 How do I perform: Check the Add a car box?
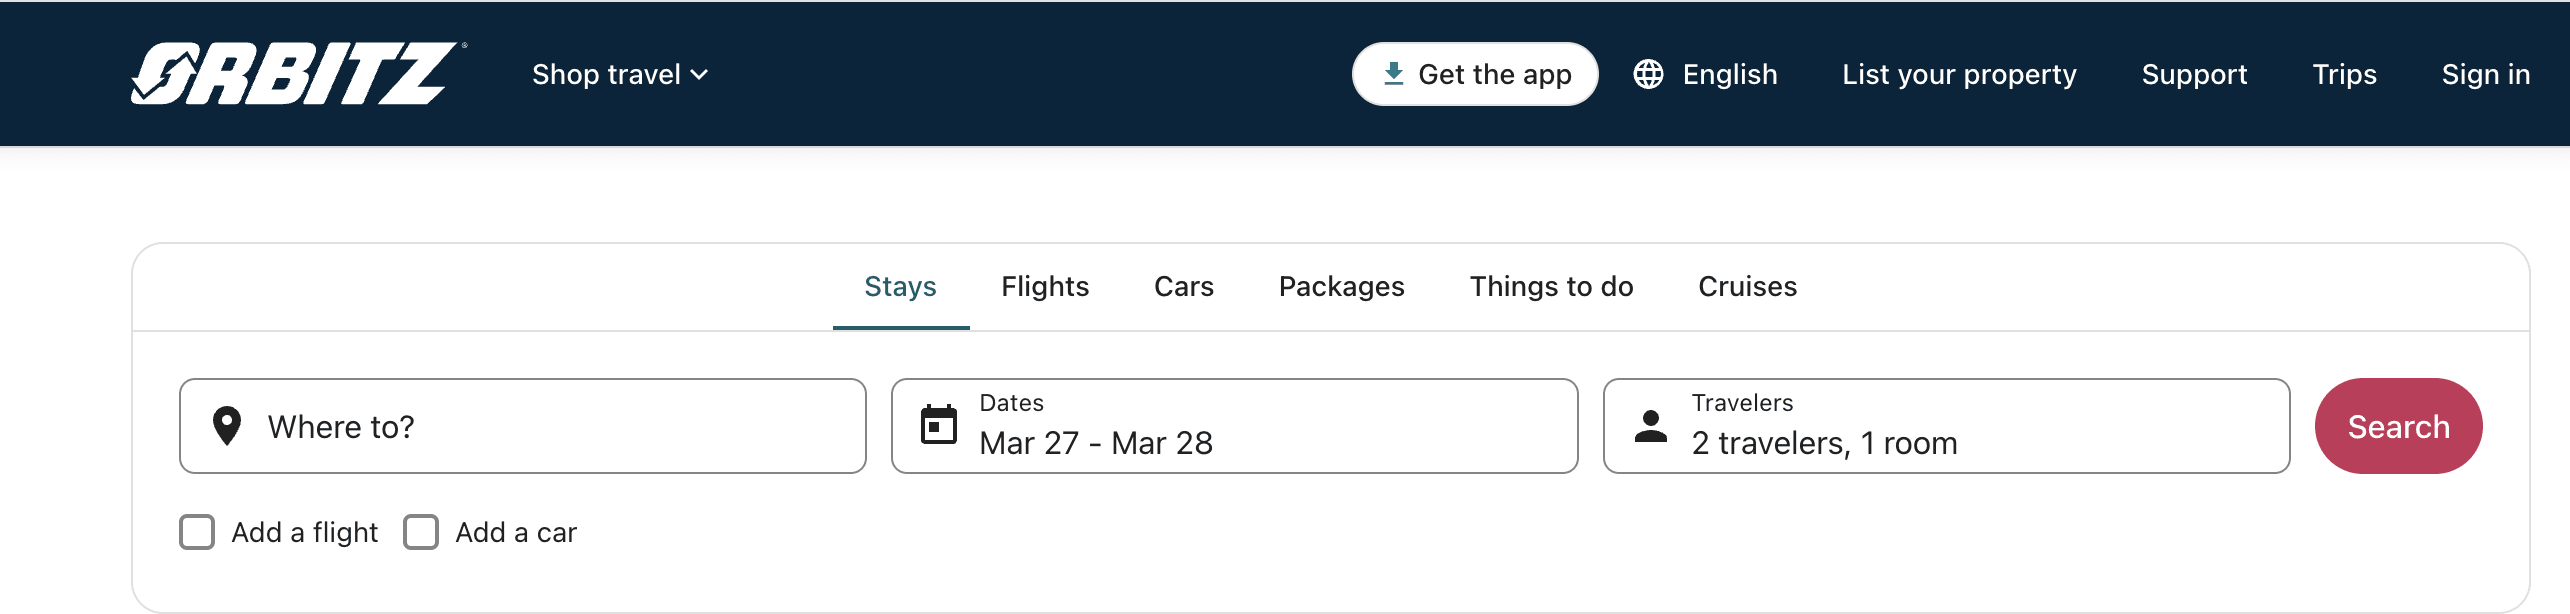point(421,532)
